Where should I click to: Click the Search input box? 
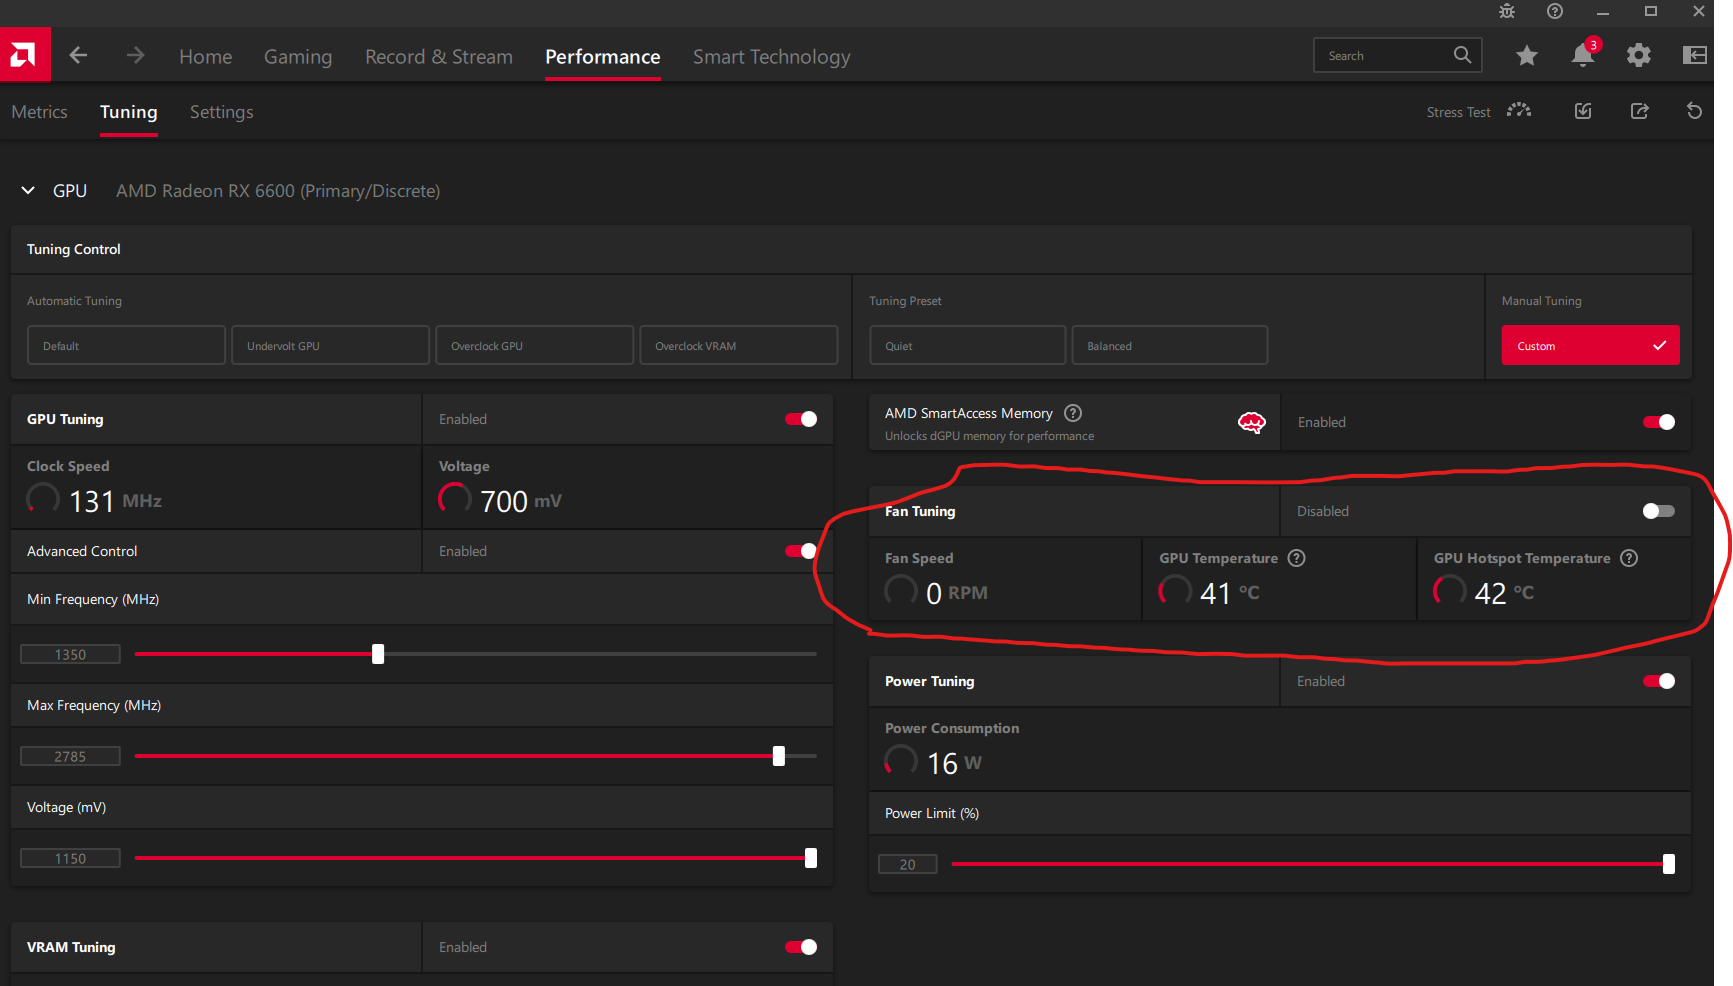[1397, 55]
